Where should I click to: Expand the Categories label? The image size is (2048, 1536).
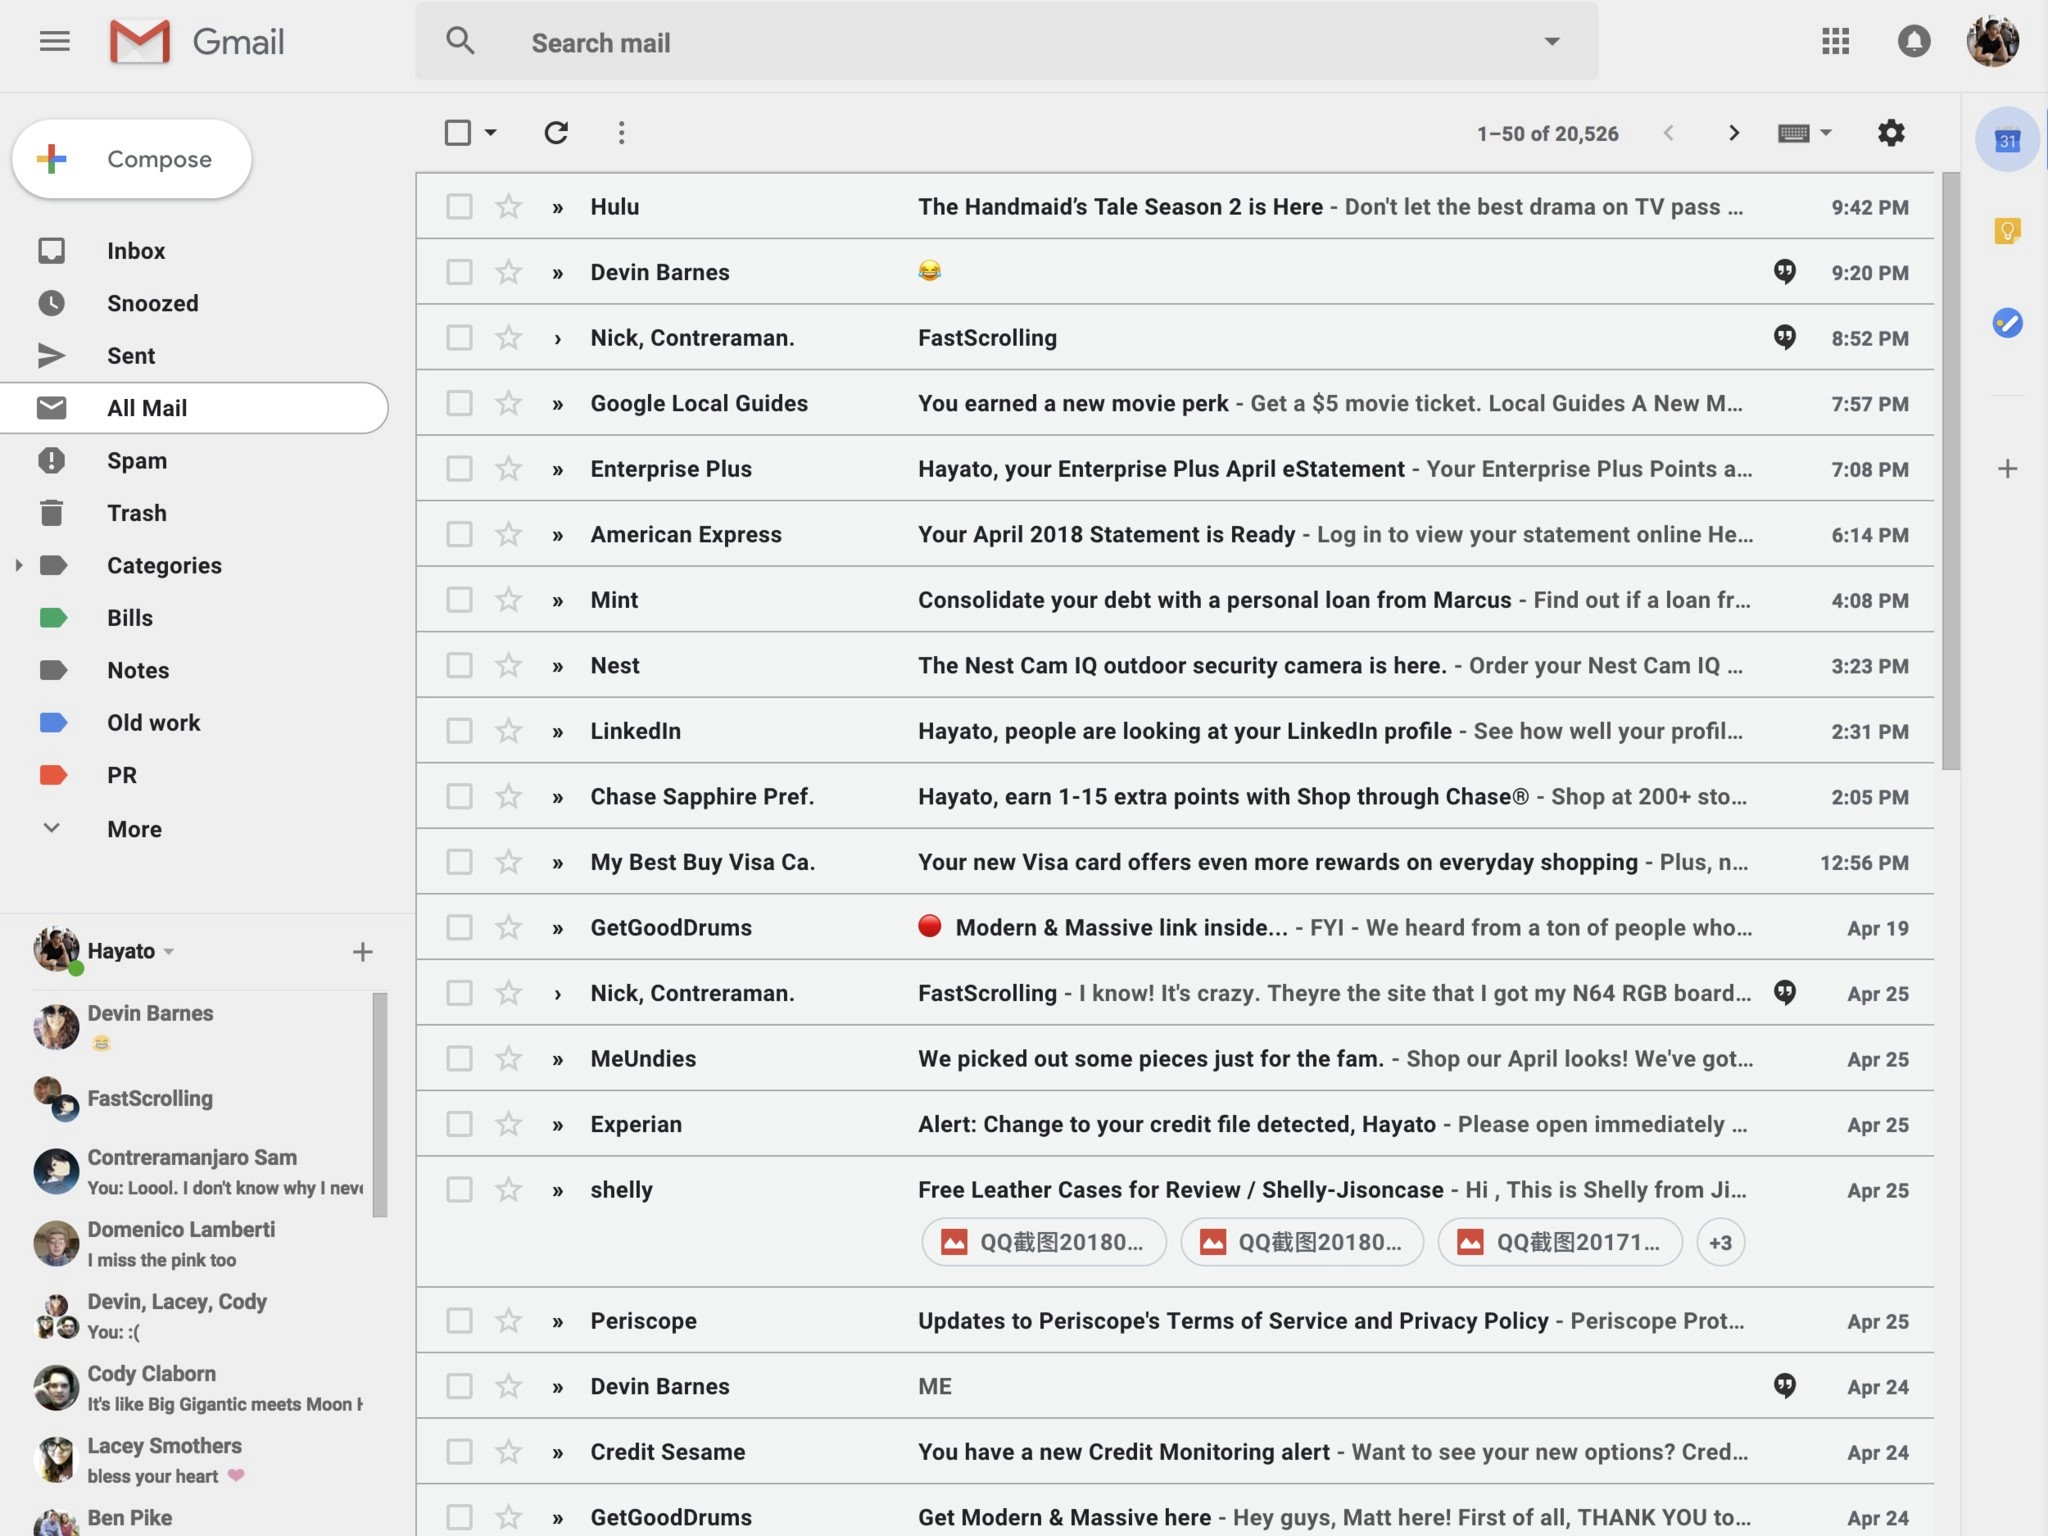tap(19, 565)
